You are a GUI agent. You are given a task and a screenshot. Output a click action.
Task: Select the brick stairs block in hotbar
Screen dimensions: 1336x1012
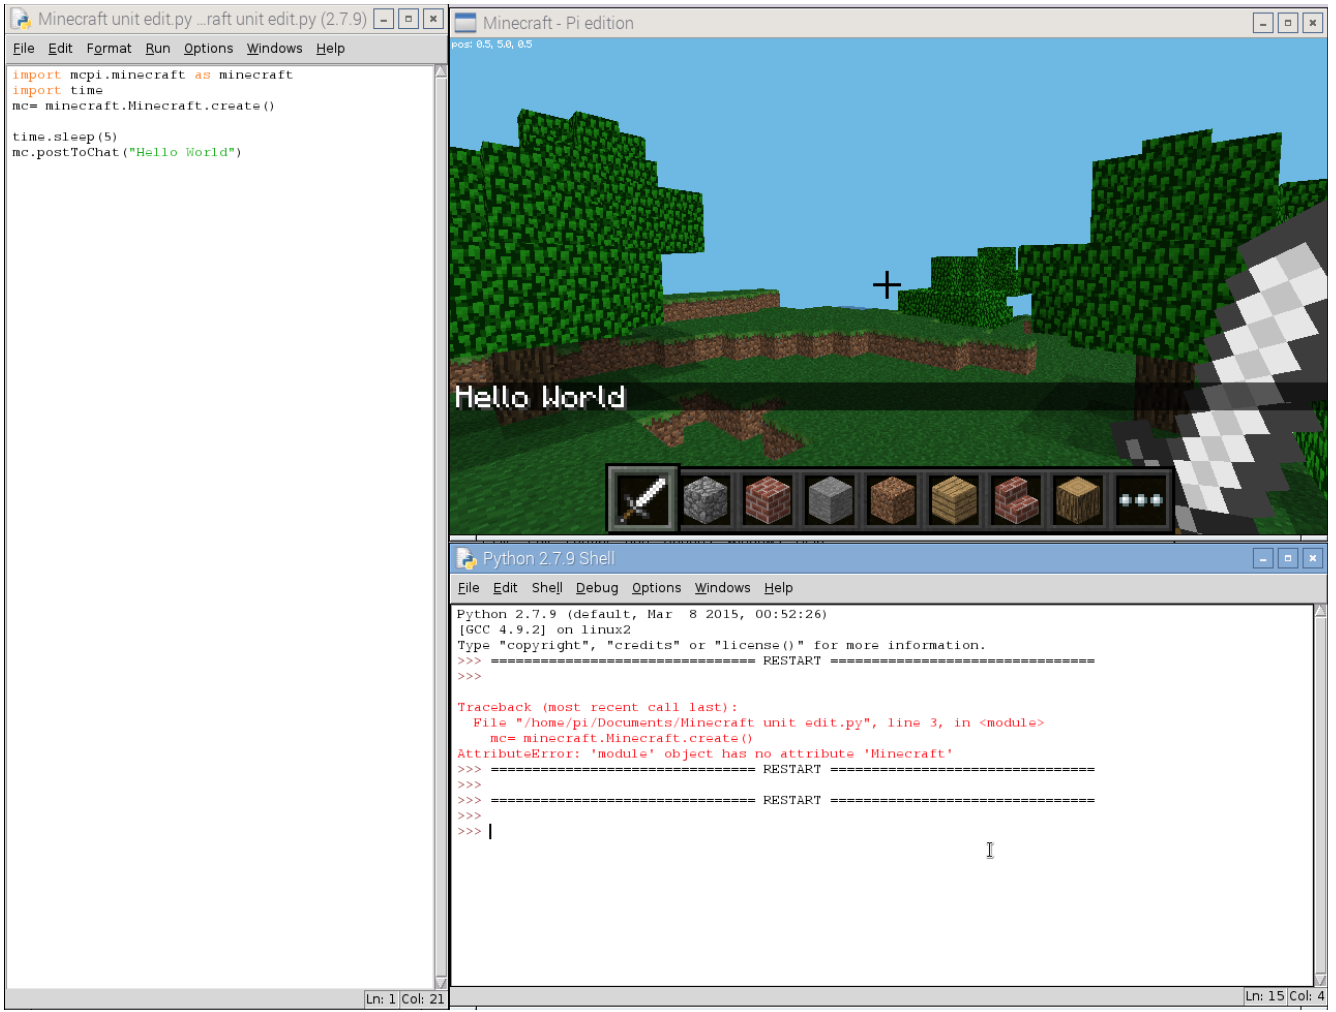1016,499
